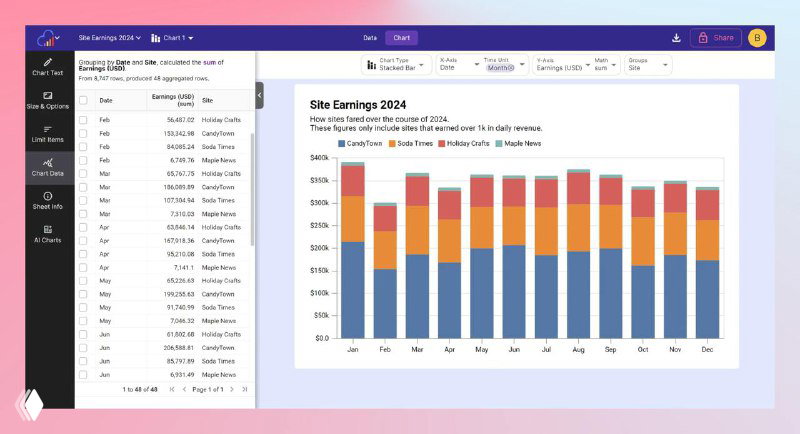Toggle the select-all checkbox in table header
800x434 pixels.
(83, 100)
